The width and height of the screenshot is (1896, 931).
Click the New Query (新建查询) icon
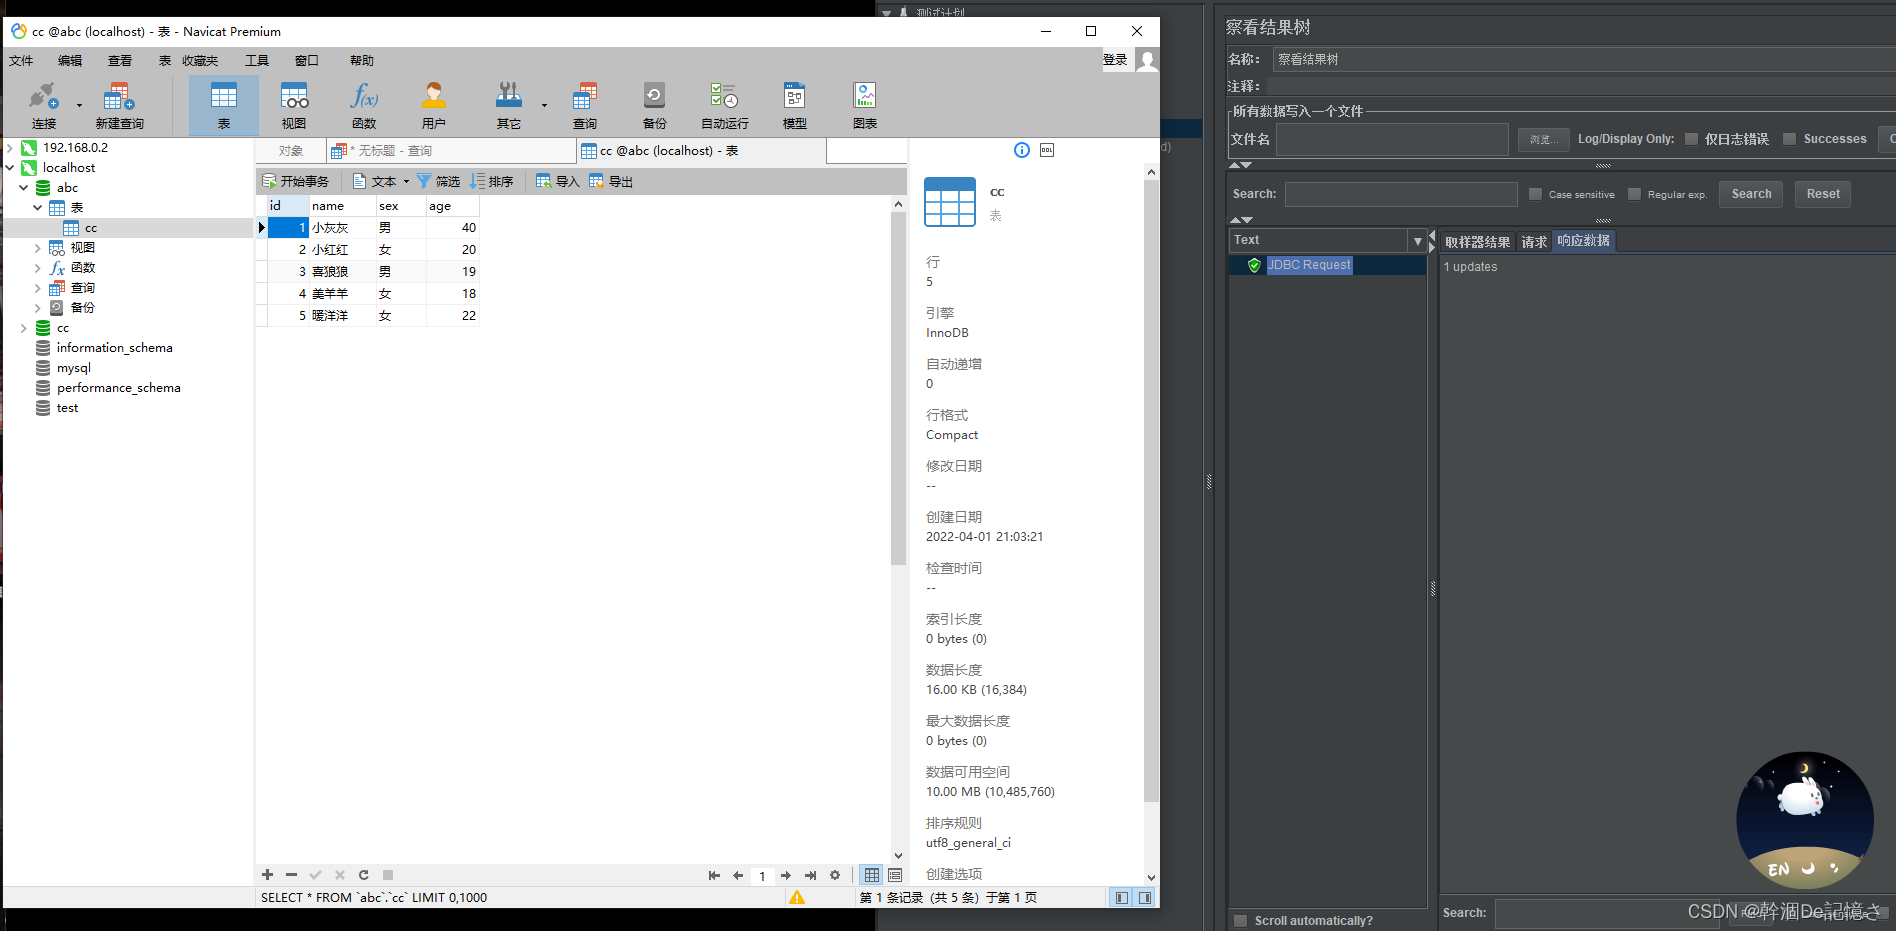tap(119, 106)
